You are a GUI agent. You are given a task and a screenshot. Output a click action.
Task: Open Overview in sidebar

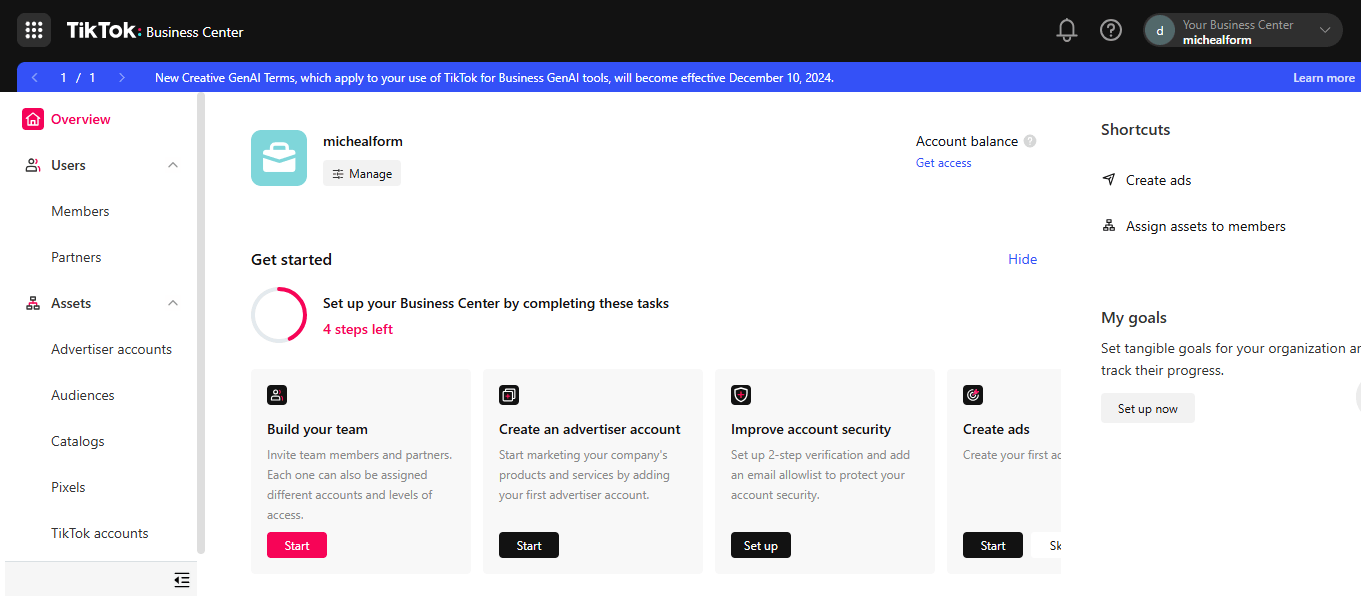click(x=81, y=119)
